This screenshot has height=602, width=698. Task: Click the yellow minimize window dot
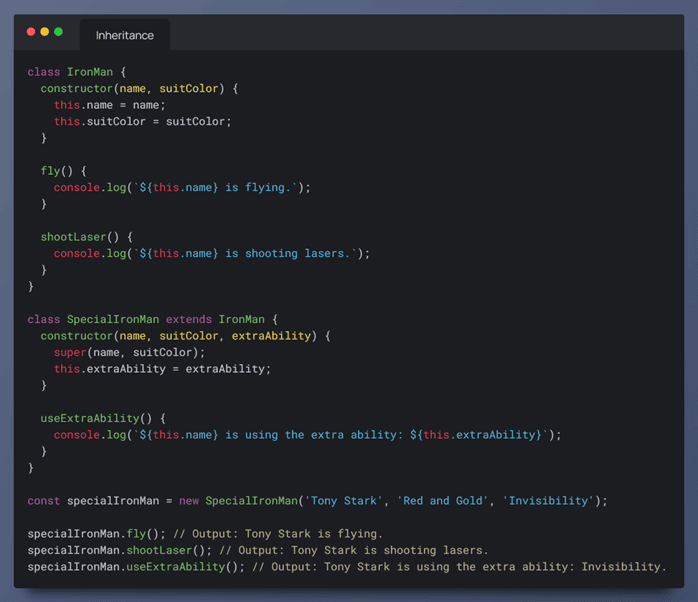tap(45, 32)
